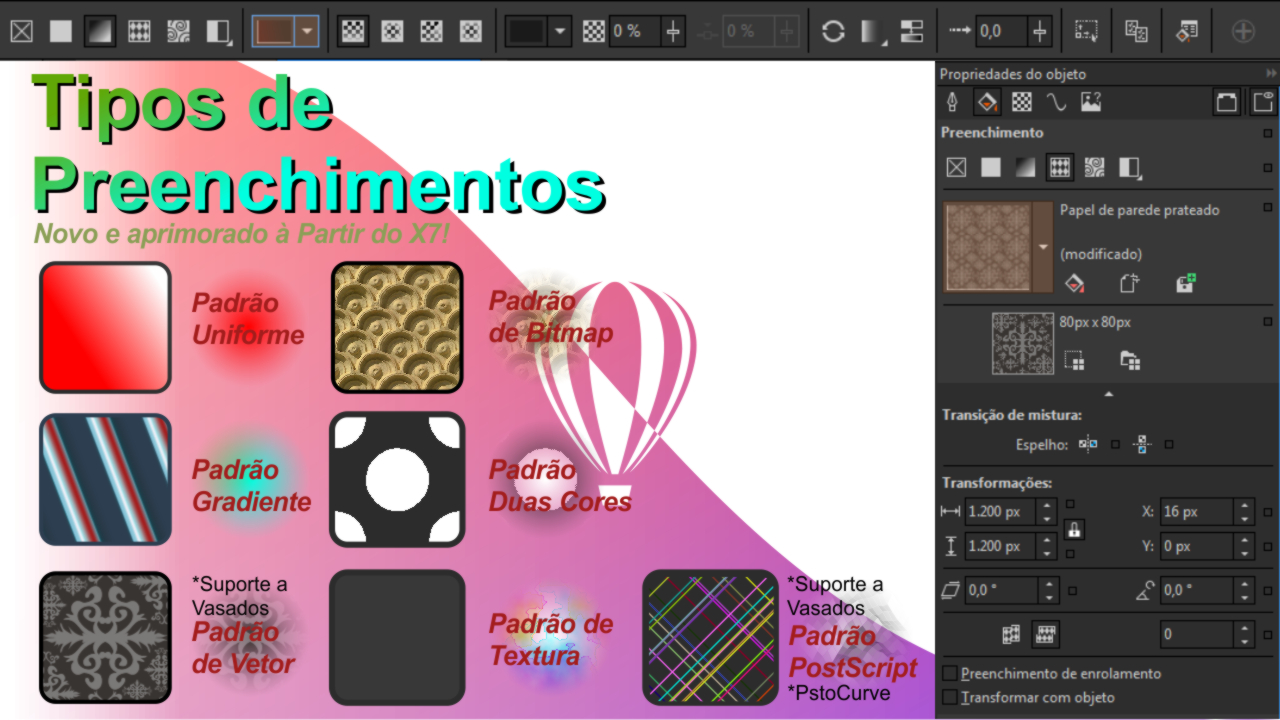Viewport: 1280px width, 720px height.
Task: Enable Preenchimento de enrolamento
Action: click(948, 673)
